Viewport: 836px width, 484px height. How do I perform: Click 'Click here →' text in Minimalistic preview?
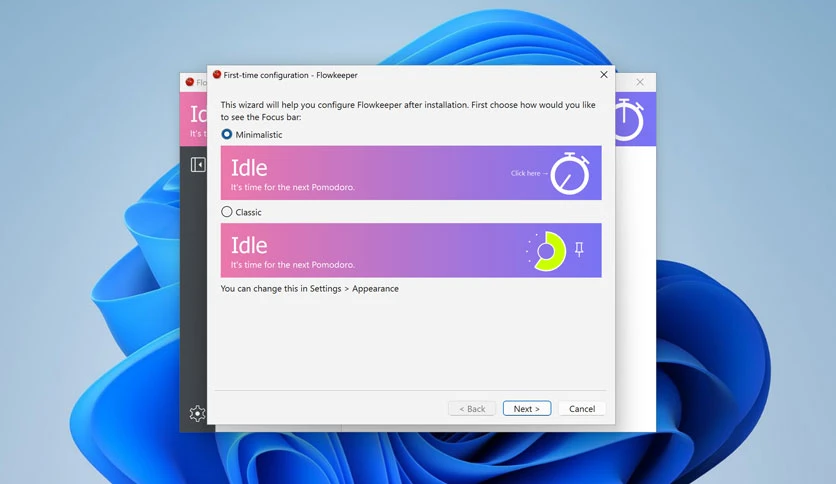[529, 173]
